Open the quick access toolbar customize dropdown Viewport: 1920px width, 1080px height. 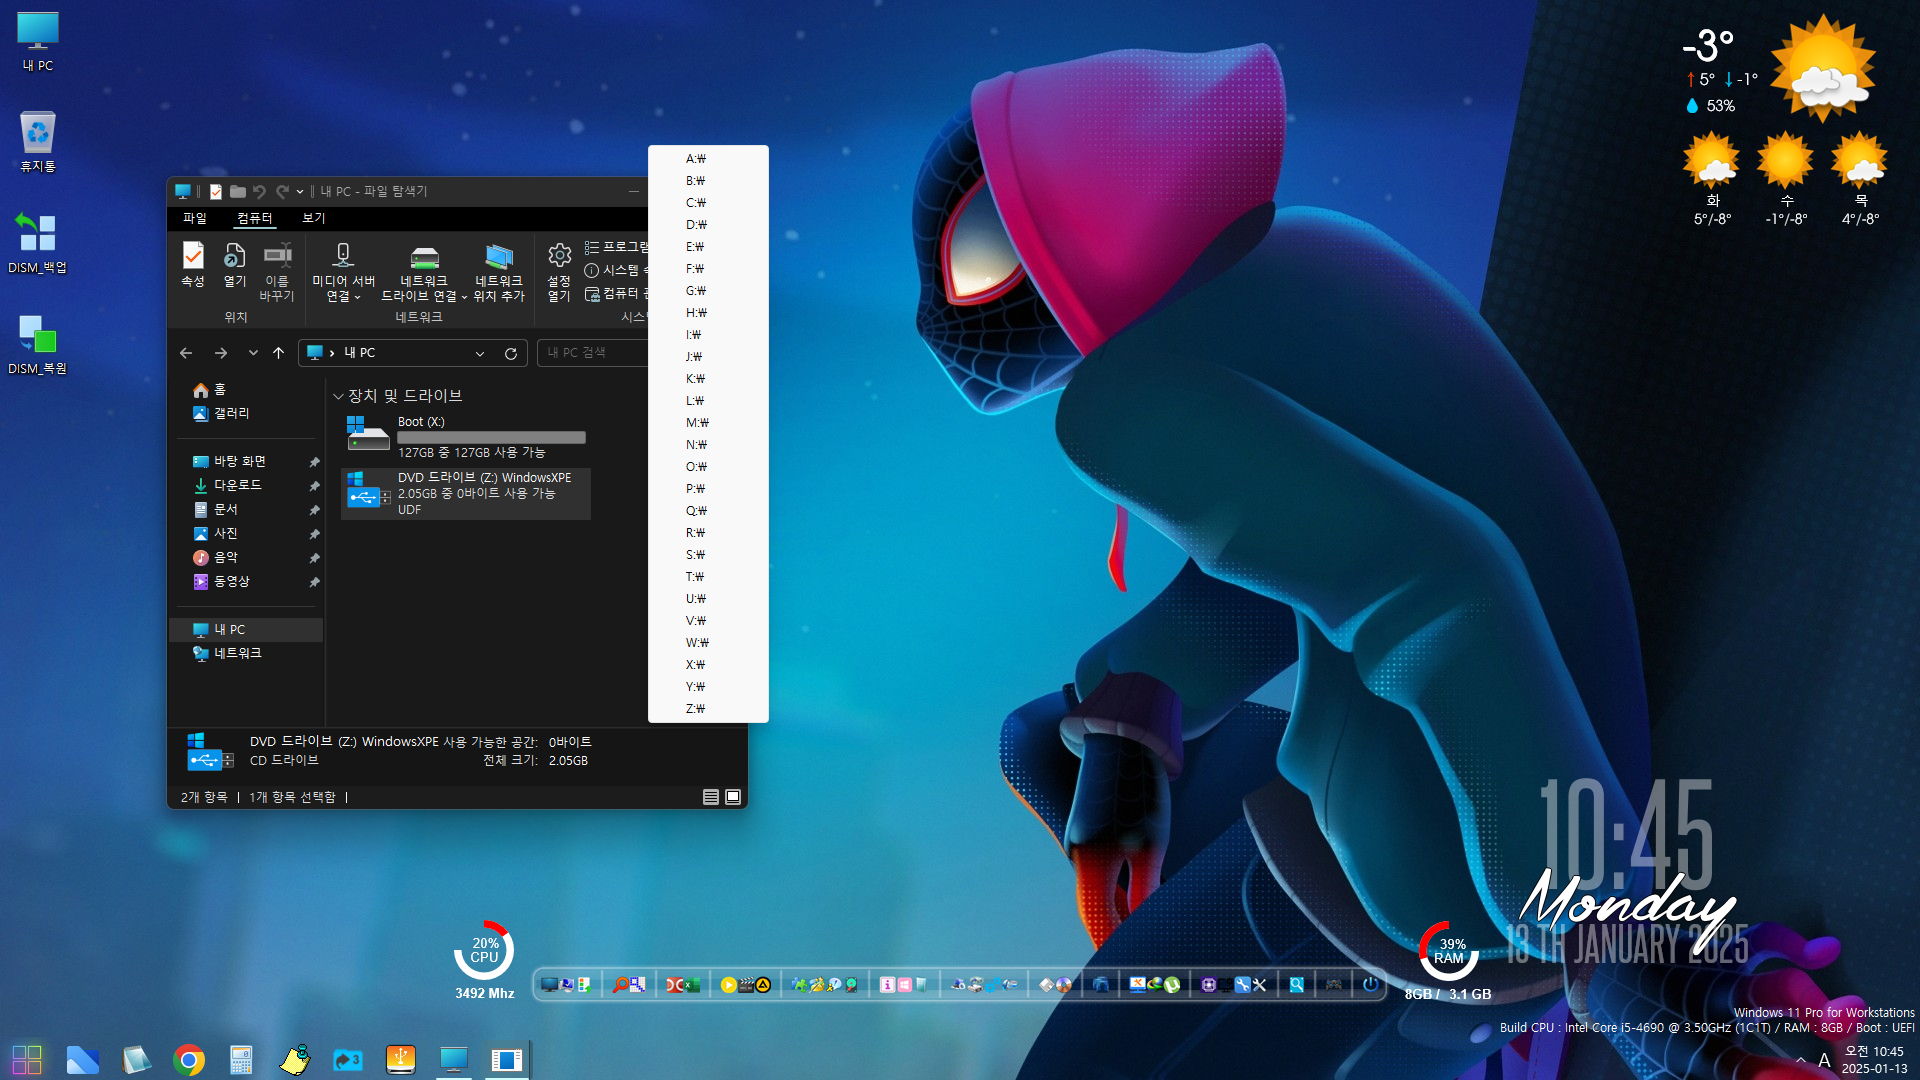pyautogui.click(x=300, y=191)
